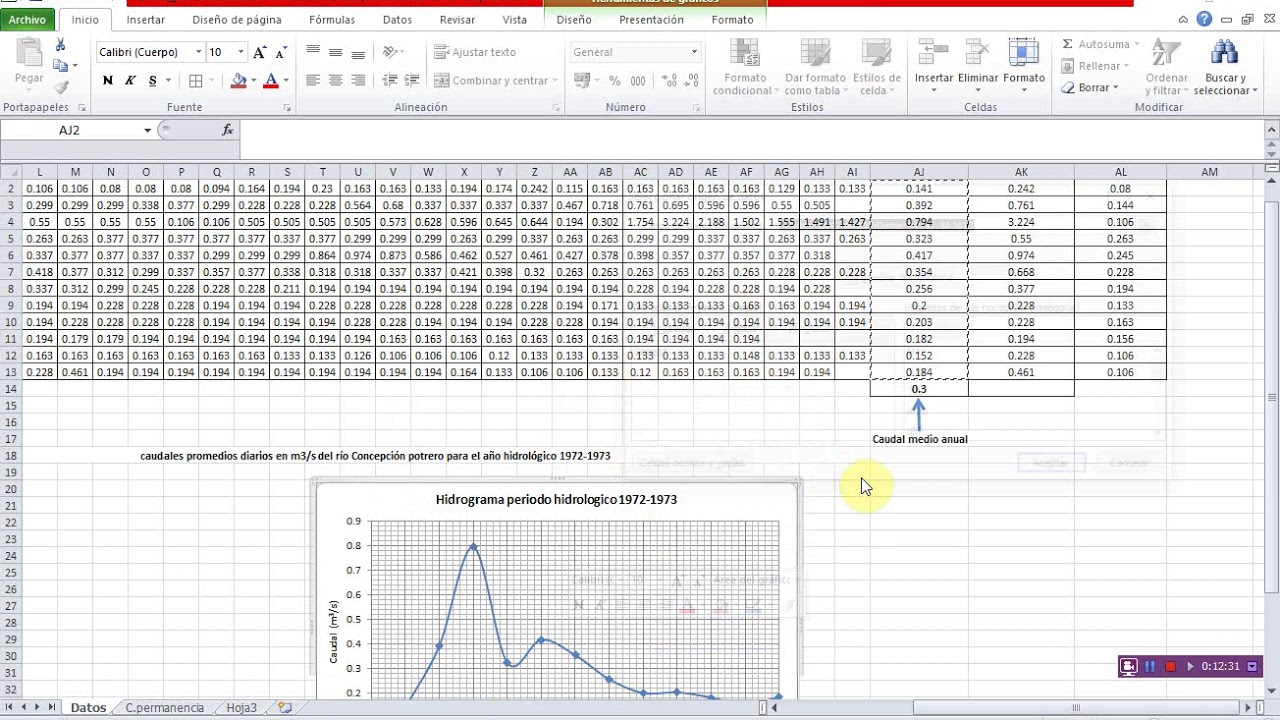
Task: Switch to the Fórmulas tab
Action: [x=332, y=20]
